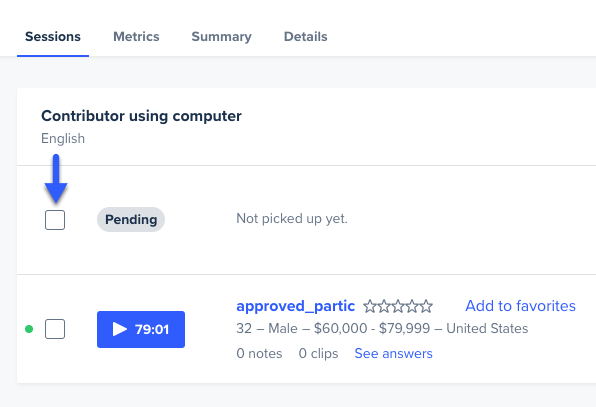The image size is (596, 407).
Task: Click Add to favorites
Action: click(520, 306)
